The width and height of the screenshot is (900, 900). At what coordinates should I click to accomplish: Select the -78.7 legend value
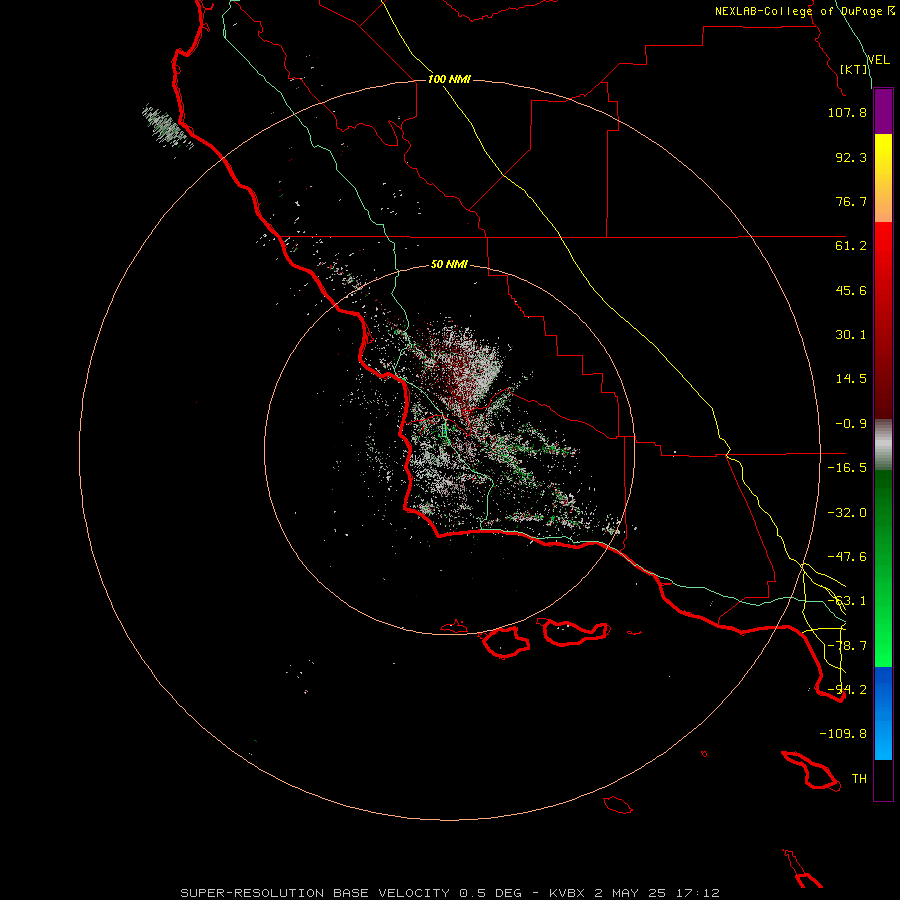pos(847,646)
